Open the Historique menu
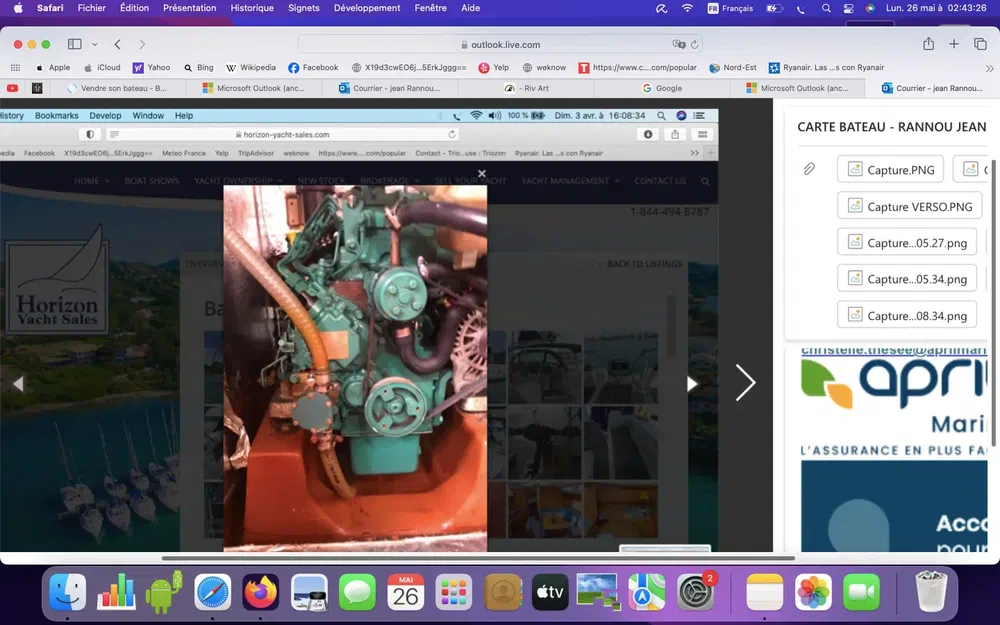 [252, 8]
